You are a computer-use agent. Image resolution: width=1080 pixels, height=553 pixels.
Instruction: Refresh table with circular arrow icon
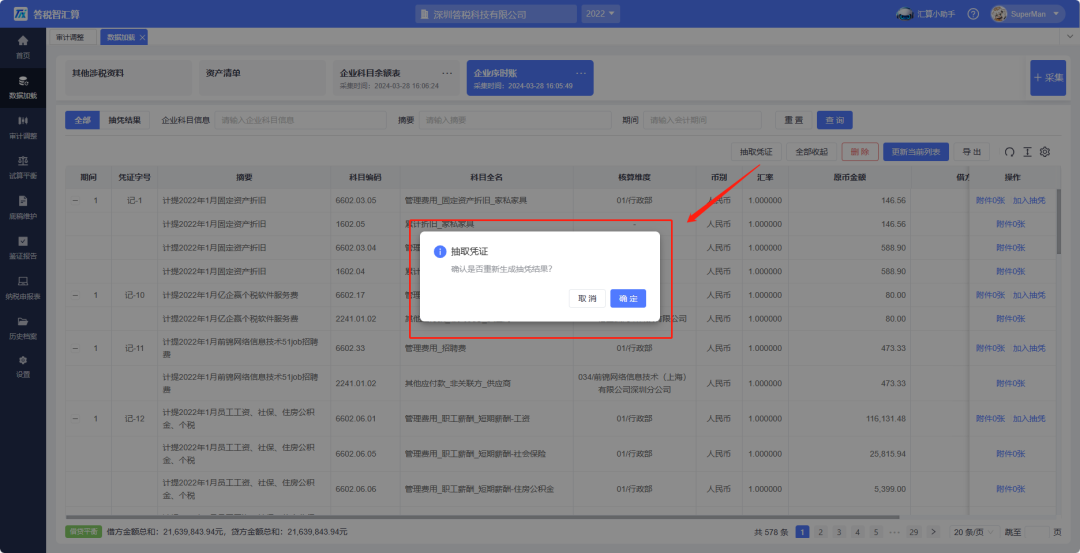click(1010, 152)
